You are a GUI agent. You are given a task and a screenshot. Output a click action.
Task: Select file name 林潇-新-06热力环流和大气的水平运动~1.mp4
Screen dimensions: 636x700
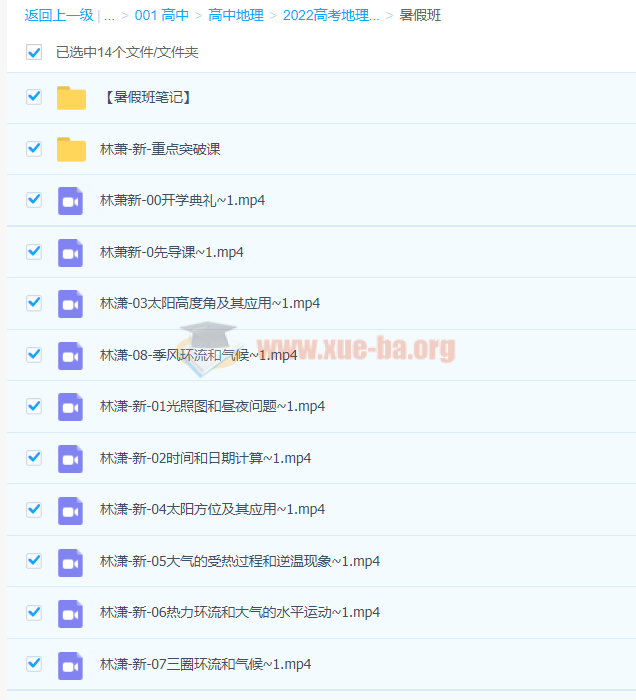(x=240, y=612)
